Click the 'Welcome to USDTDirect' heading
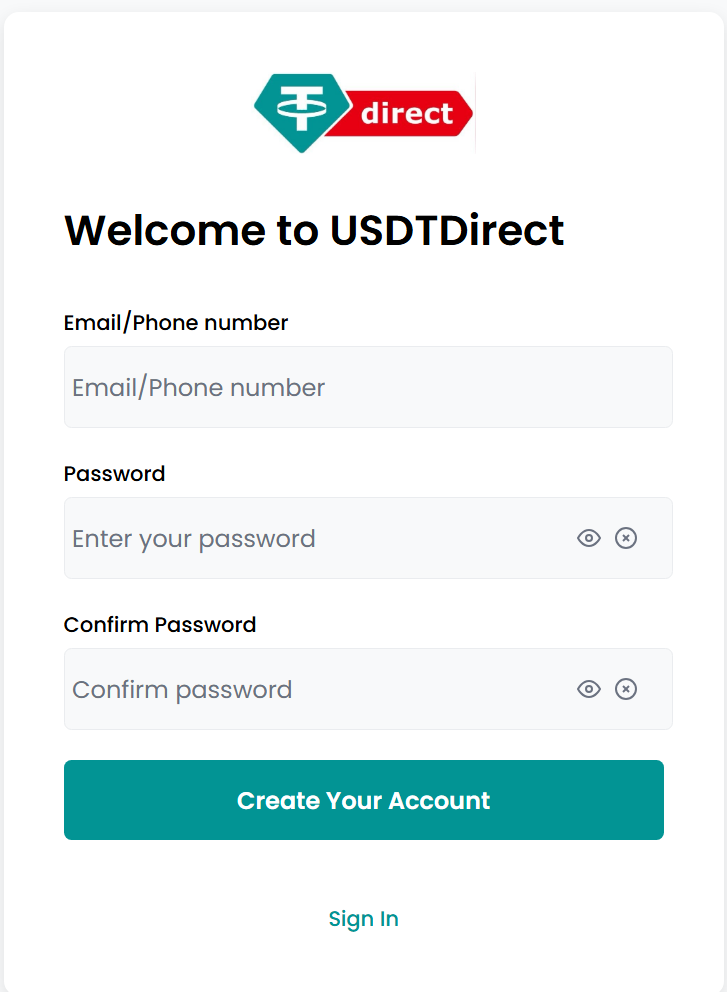The width and height of the screenshot is (727, 992). pos(314,230)
